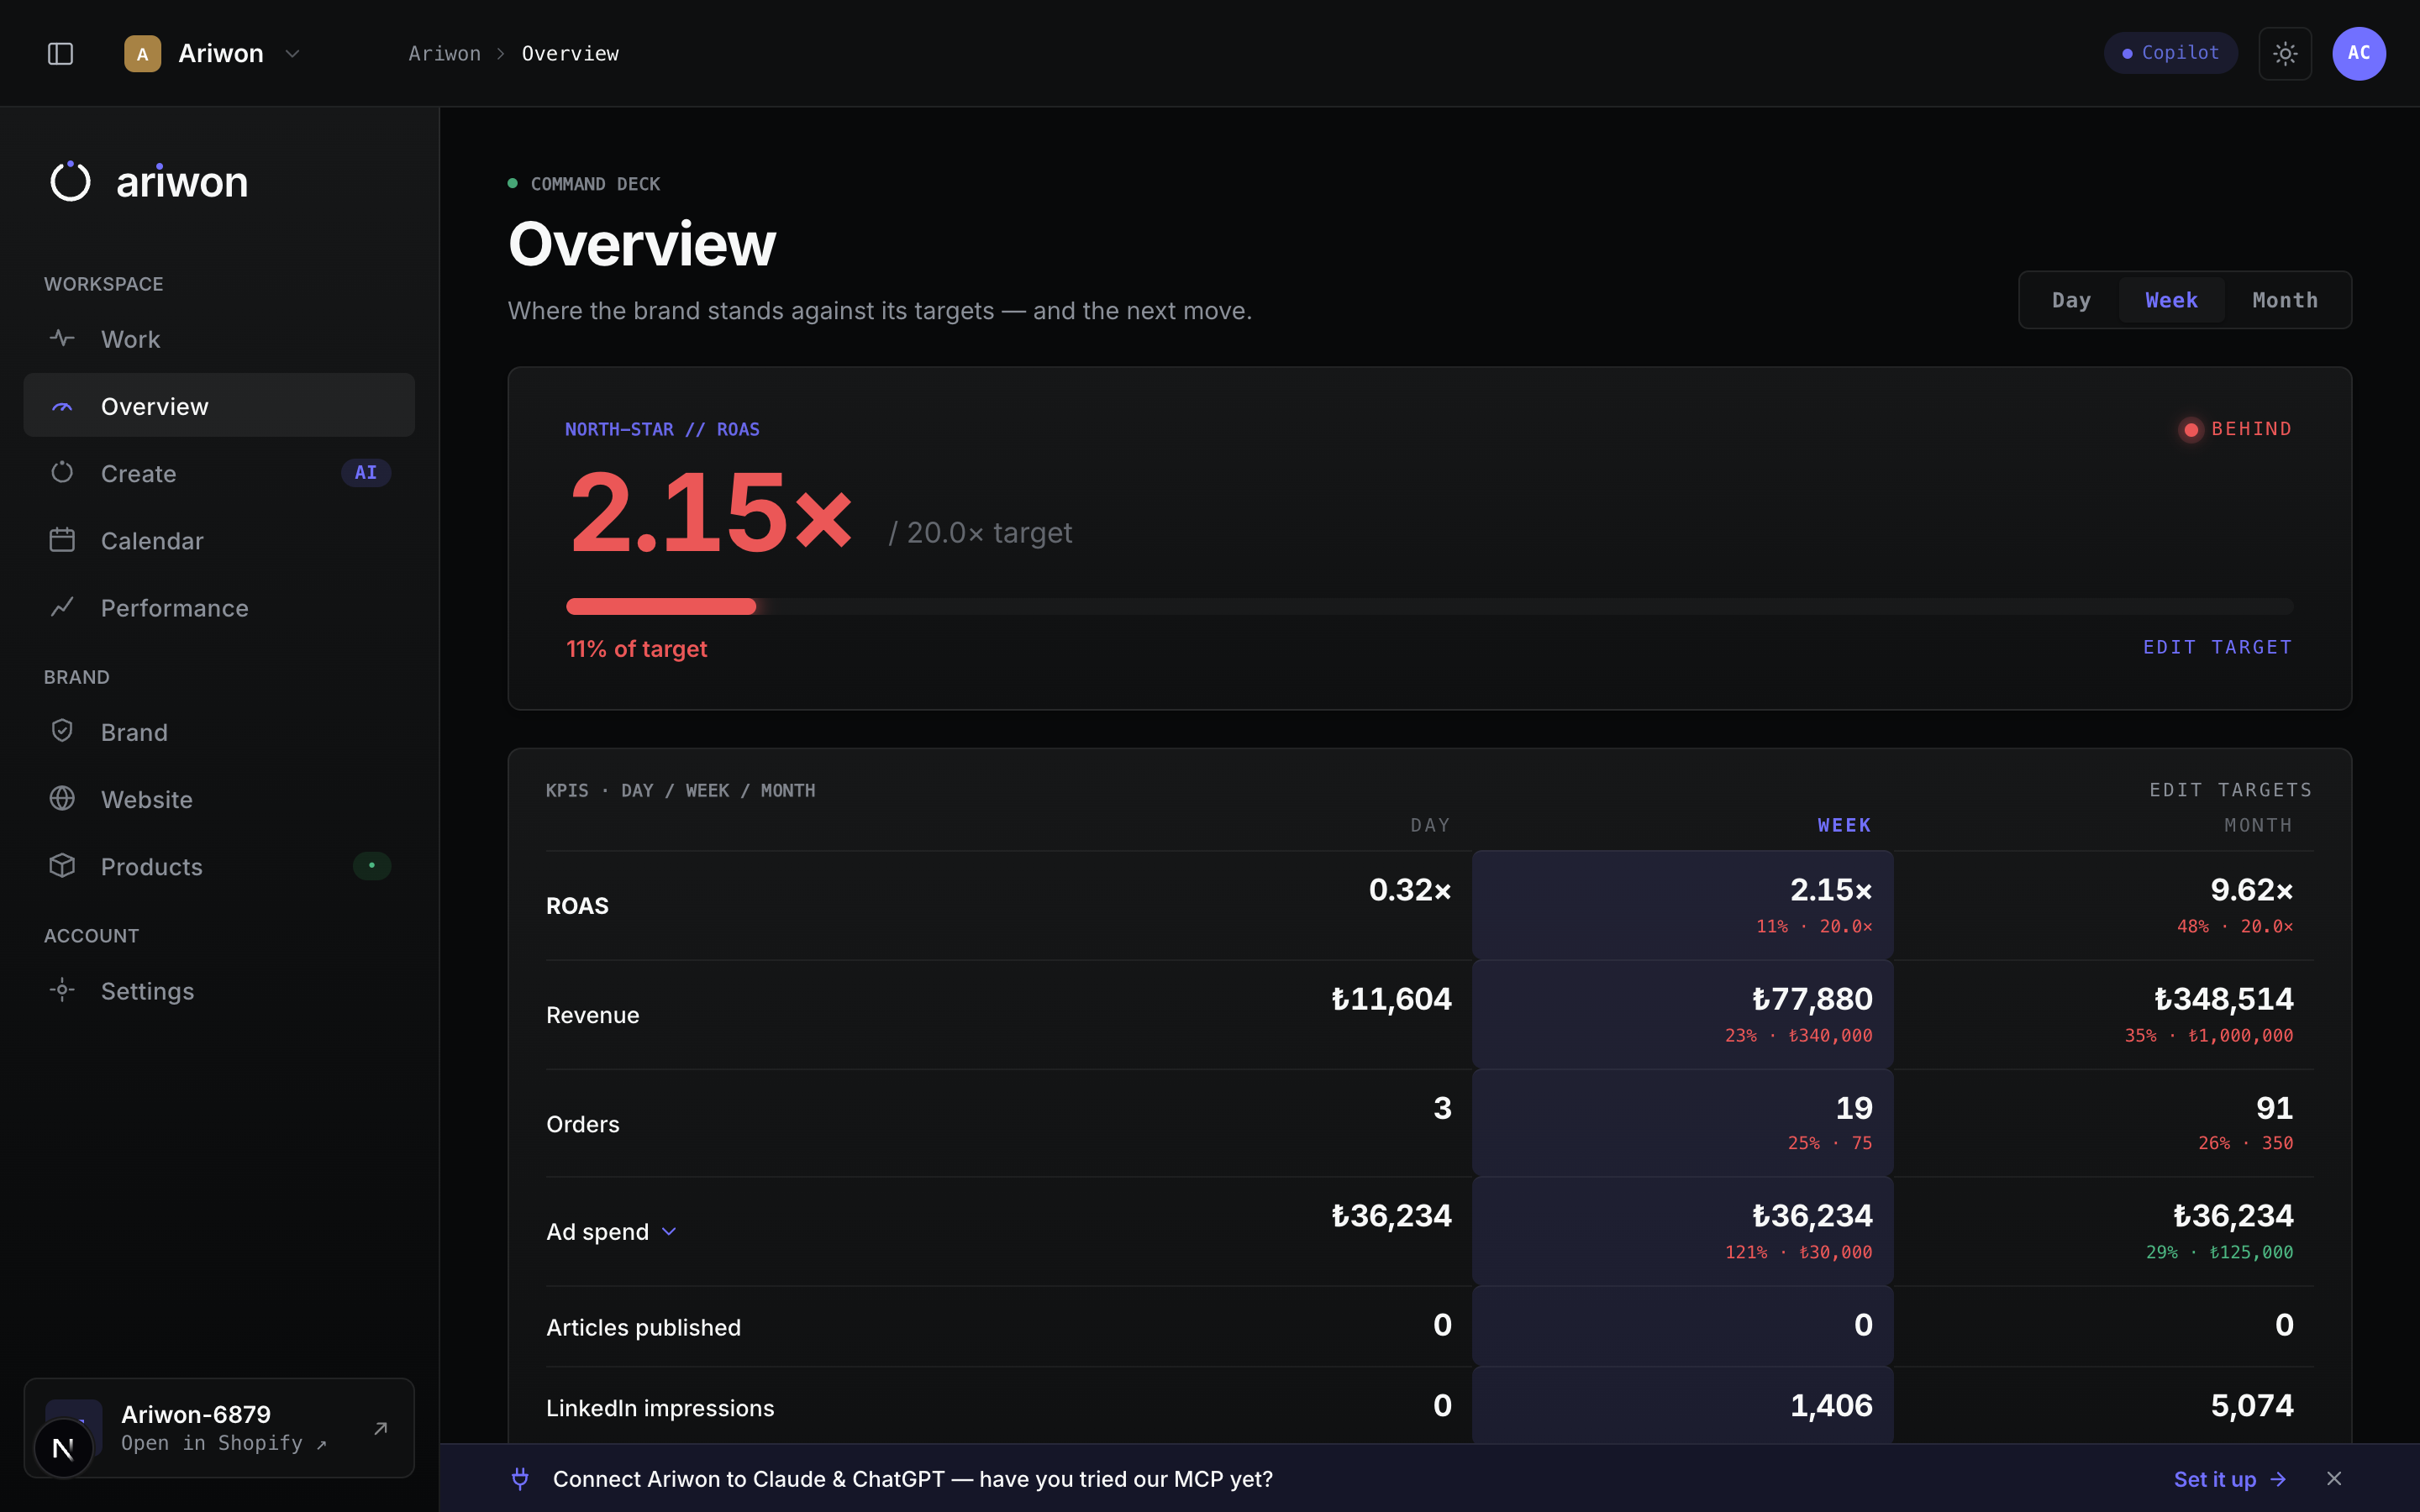This screenshot has height=1512, width=2420.
Task: Open Ariwon-6879 in Shopify
Action: pos(219,1428)
